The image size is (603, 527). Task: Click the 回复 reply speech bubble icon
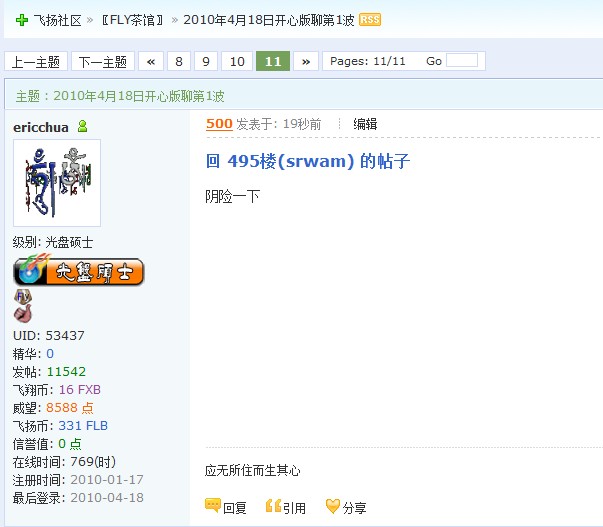point(213,506)
